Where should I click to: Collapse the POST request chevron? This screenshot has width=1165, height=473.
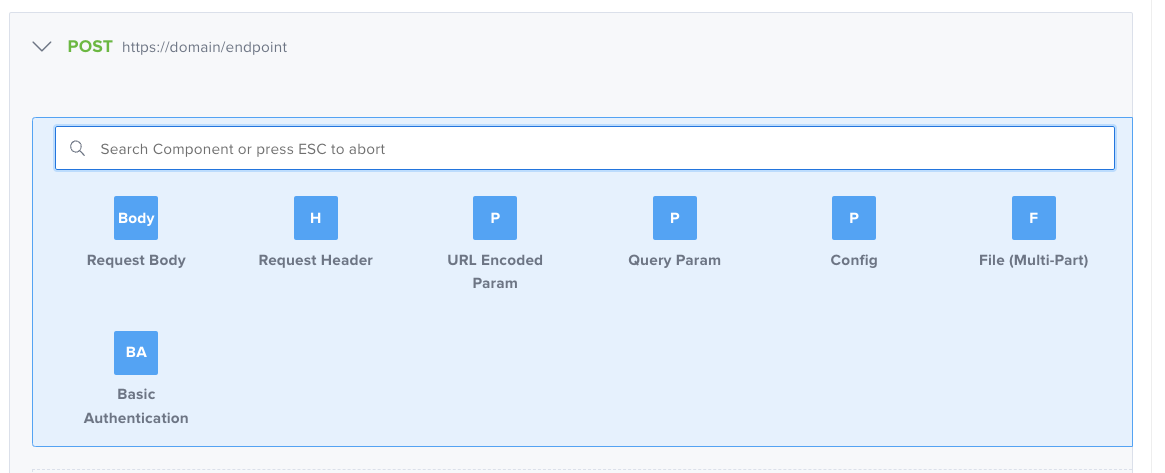pos(42,46)
